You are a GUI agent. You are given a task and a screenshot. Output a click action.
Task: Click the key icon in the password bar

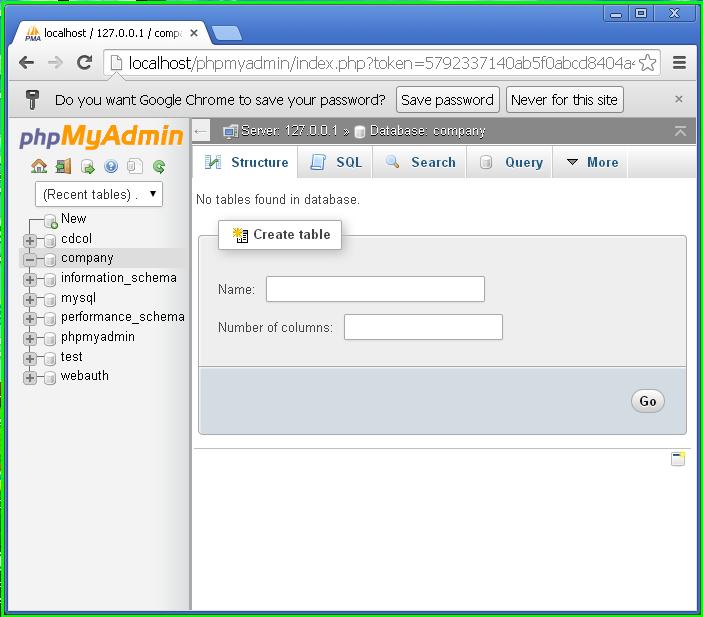(x=32, y=99)
